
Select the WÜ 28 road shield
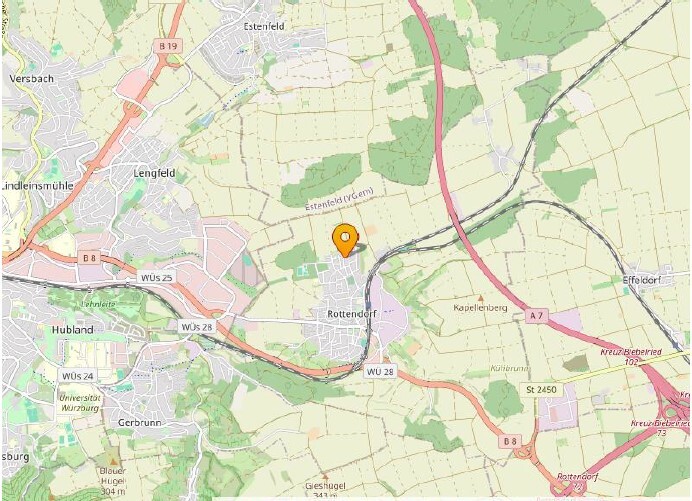(x=380, y=372)
